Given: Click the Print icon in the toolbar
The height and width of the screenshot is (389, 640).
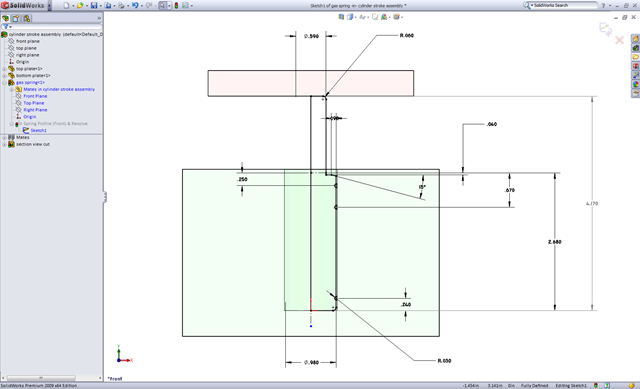Looking at the screenshot, I should tap(121, 5).
